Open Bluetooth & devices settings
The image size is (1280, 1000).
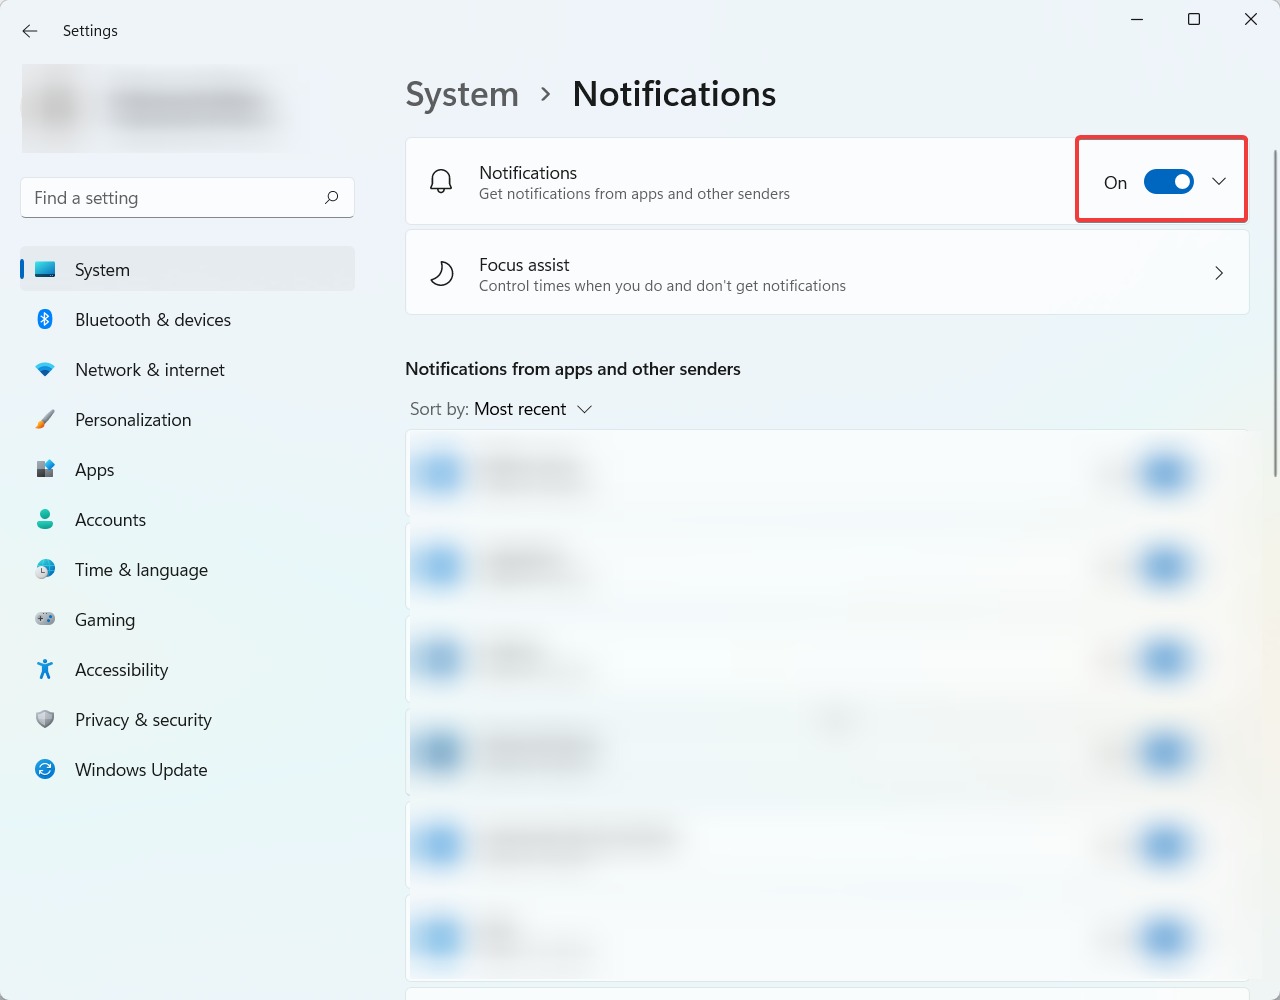tap(188, 319)
